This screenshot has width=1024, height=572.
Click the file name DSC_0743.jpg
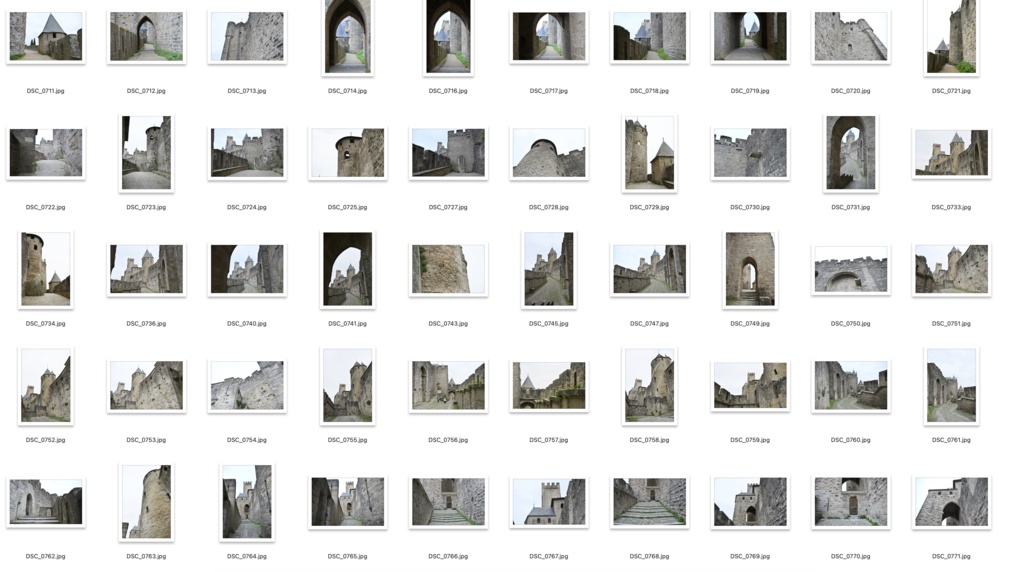point(448,323)
